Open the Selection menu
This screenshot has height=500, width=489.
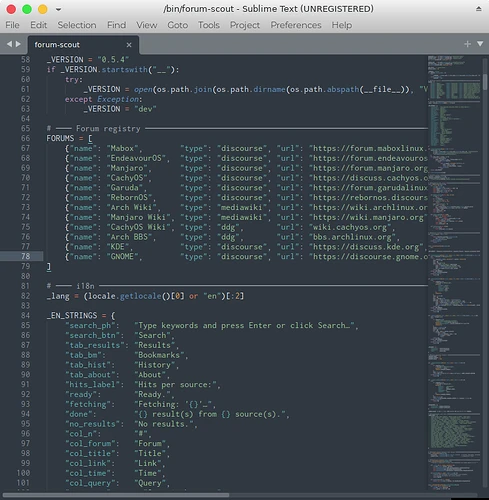(x=77, y=25)
